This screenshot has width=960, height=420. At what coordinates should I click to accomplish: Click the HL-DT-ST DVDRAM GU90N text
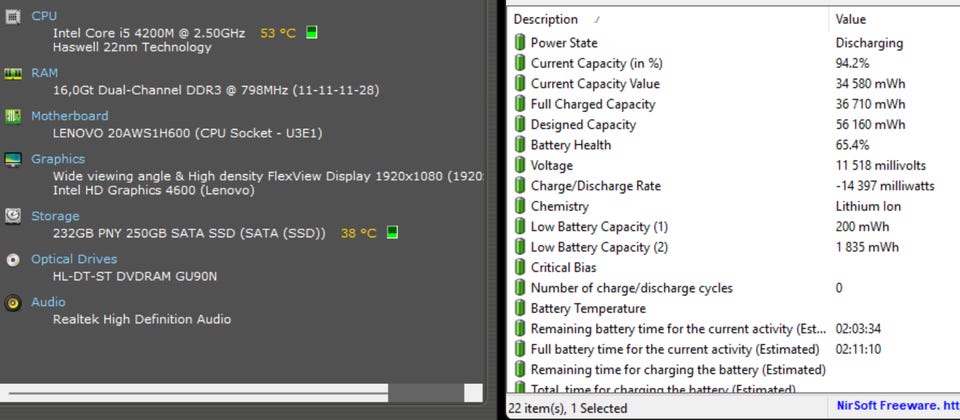pos(135,276)
